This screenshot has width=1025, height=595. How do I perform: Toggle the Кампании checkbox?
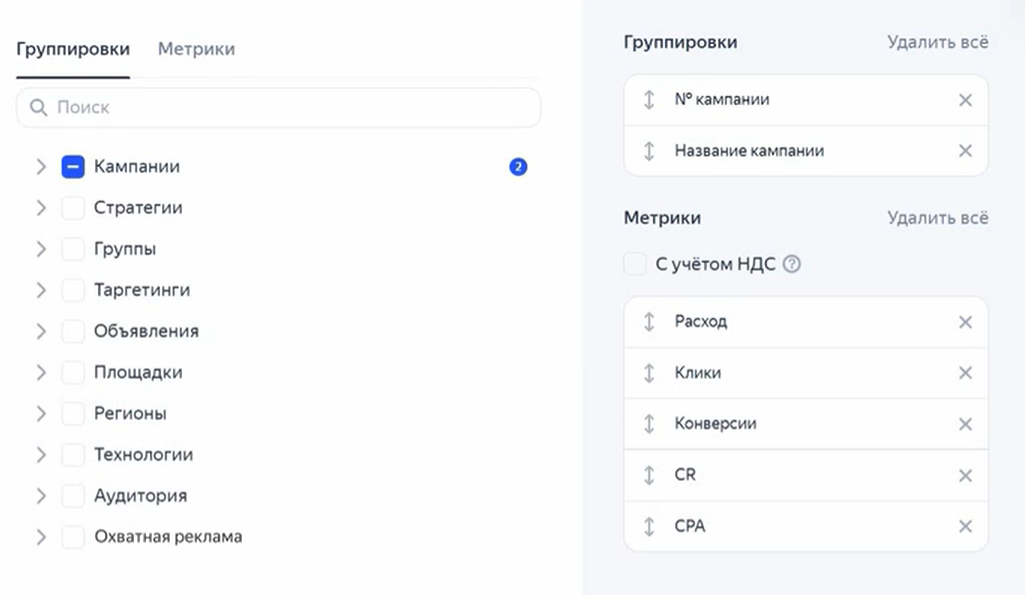73,167
